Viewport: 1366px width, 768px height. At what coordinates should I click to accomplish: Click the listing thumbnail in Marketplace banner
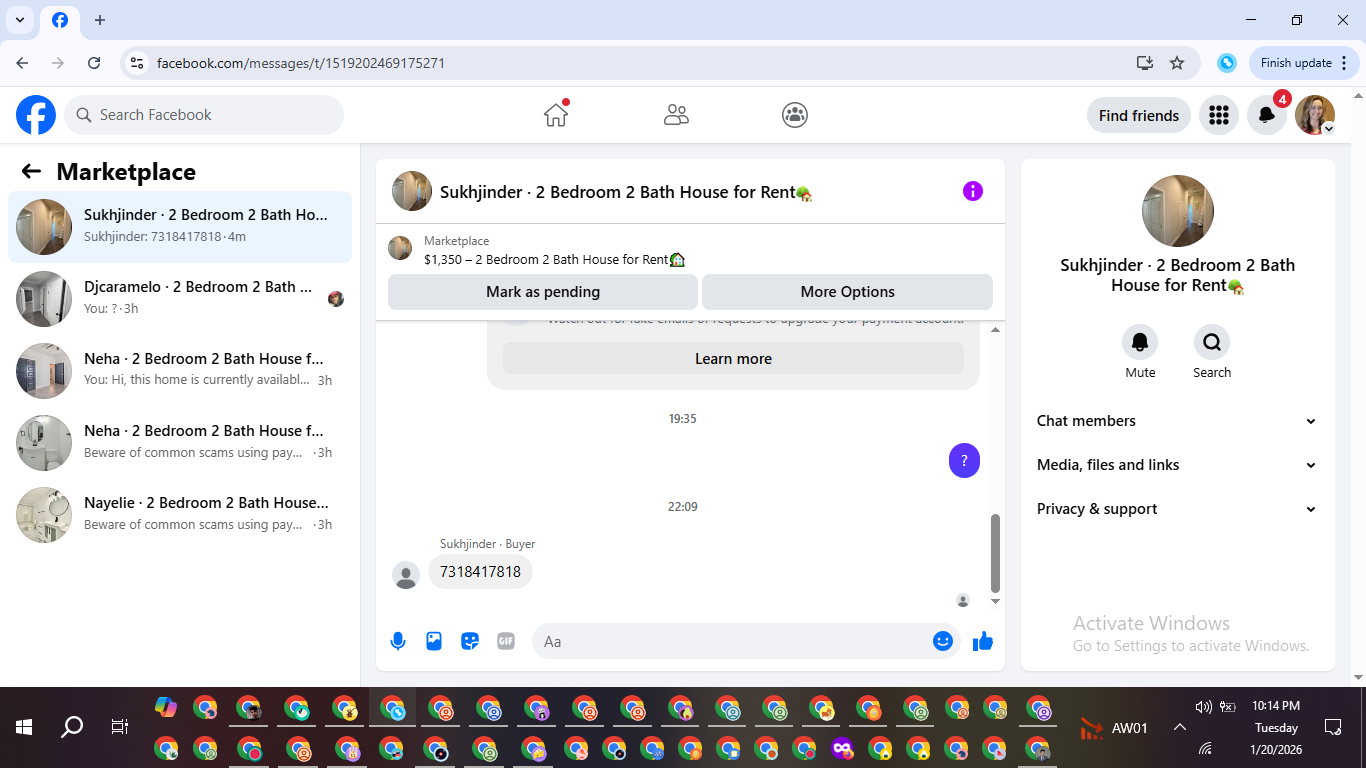[x=400, y=248]
